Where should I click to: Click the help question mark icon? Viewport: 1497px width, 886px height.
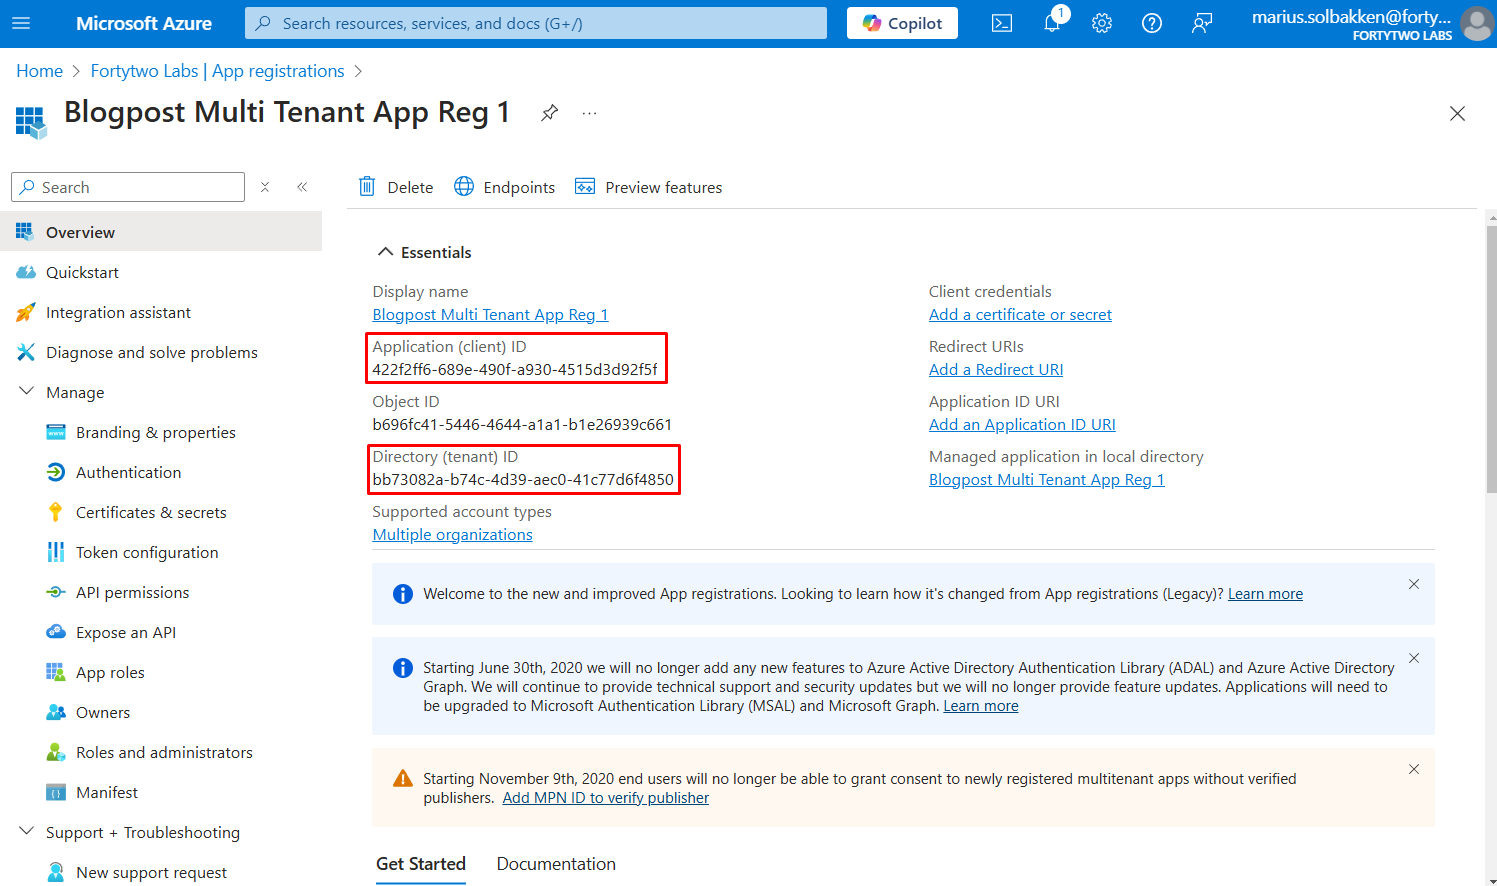point(1151,23)
